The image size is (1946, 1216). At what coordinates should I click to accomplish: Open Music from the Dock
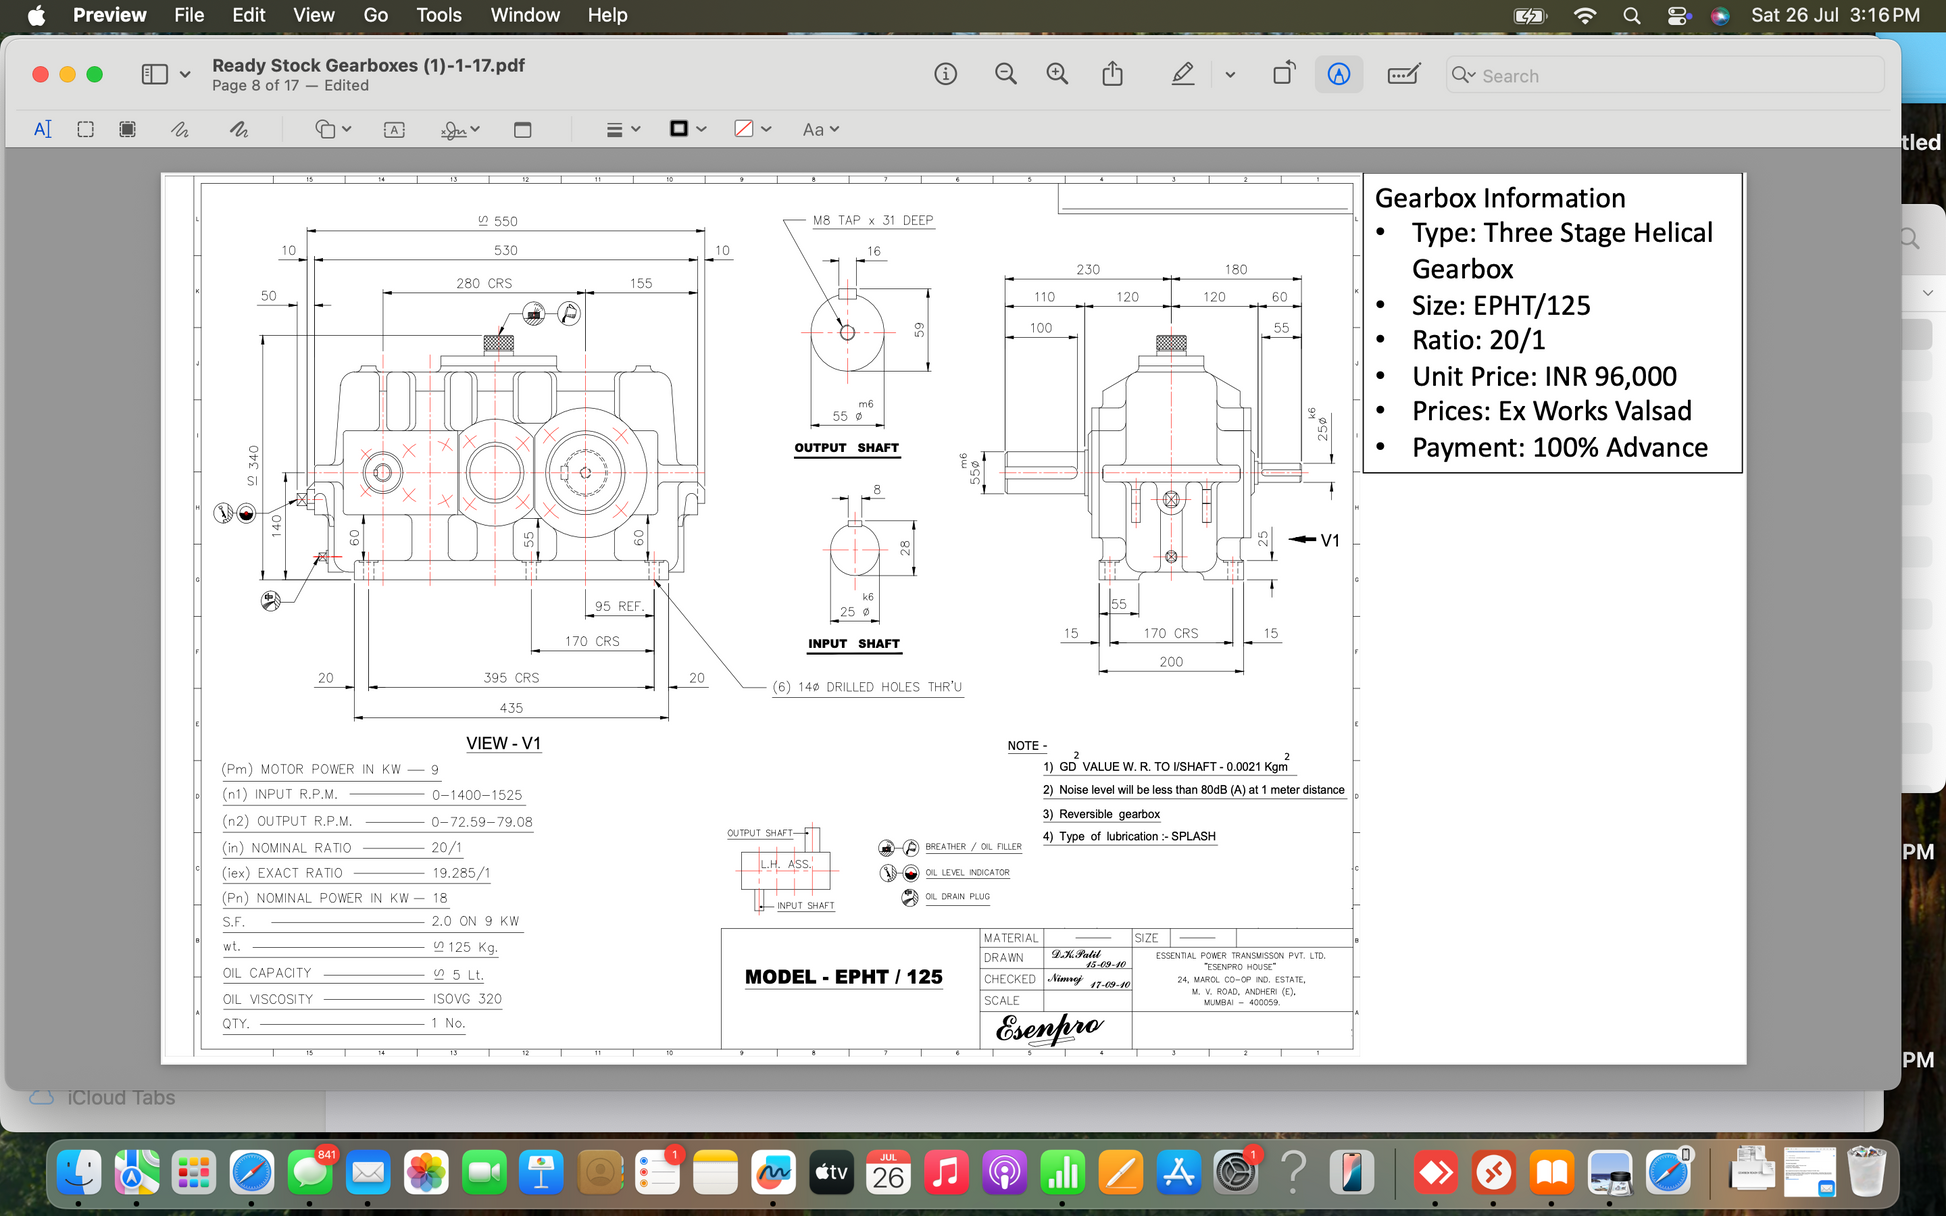pos(946,1172)
